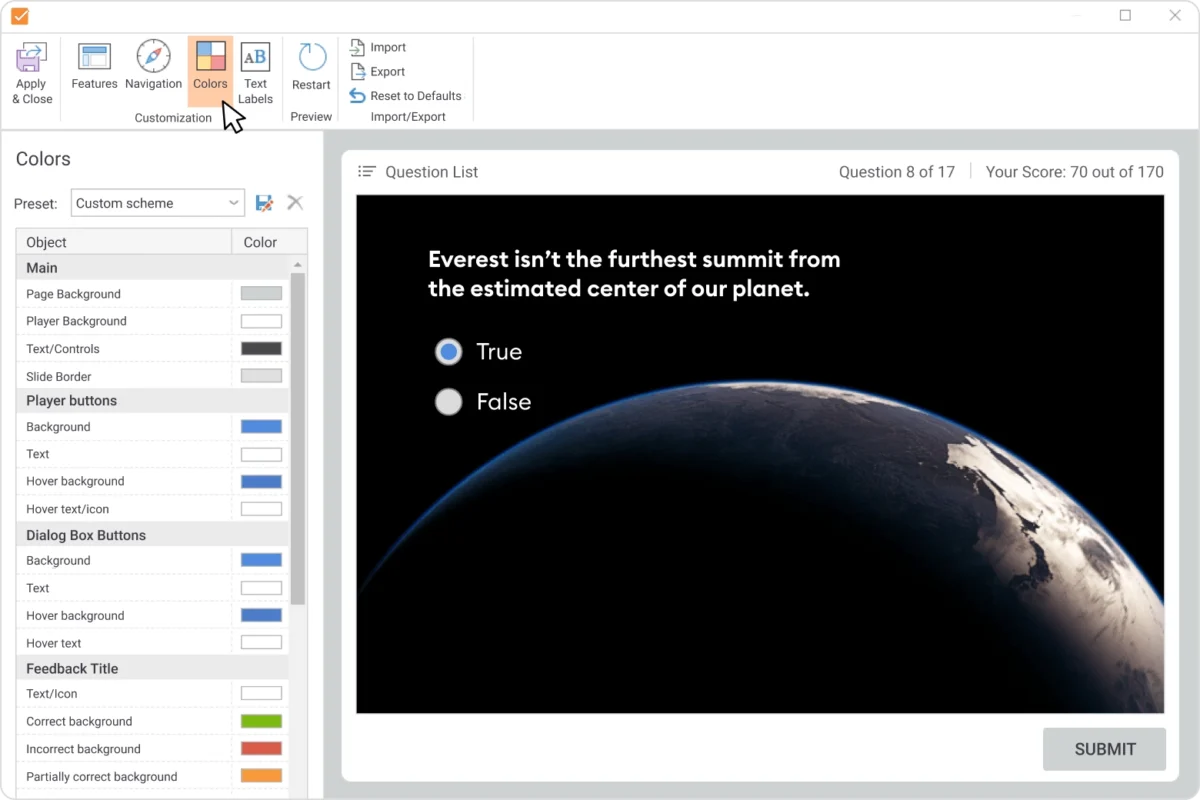Image resolution: width=1200 pixels, height=800 pixels.
Task: Select the Incorrect background row label
Action: point(83,749)
